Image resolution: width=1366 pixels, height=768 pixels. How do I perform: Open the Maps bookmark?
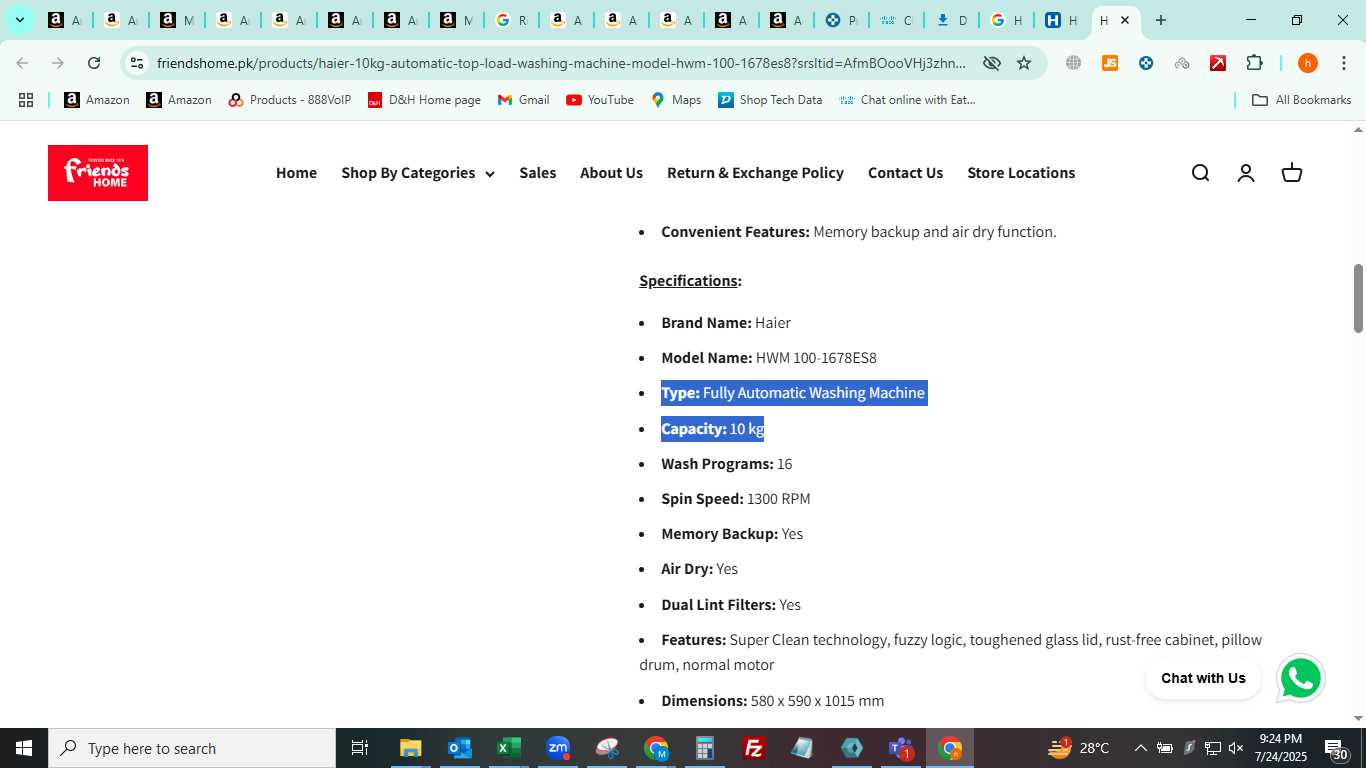tap(676, 100)
